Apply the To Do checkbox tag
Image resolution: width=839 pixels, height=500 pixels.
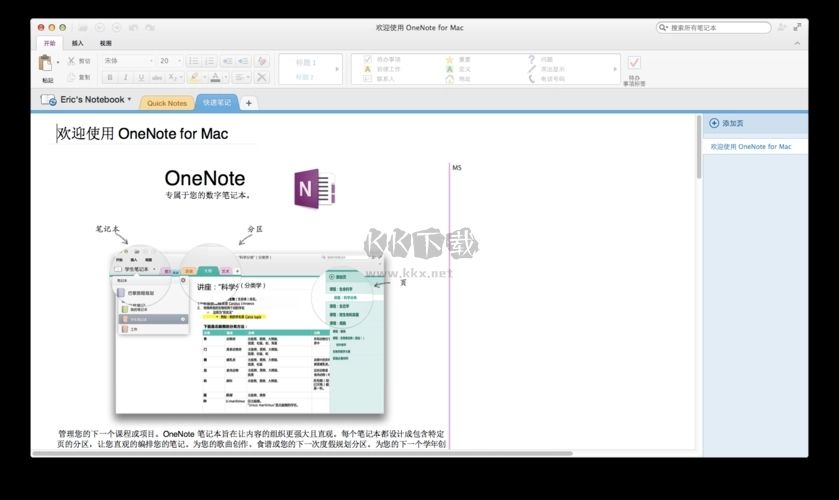[382, 59]
